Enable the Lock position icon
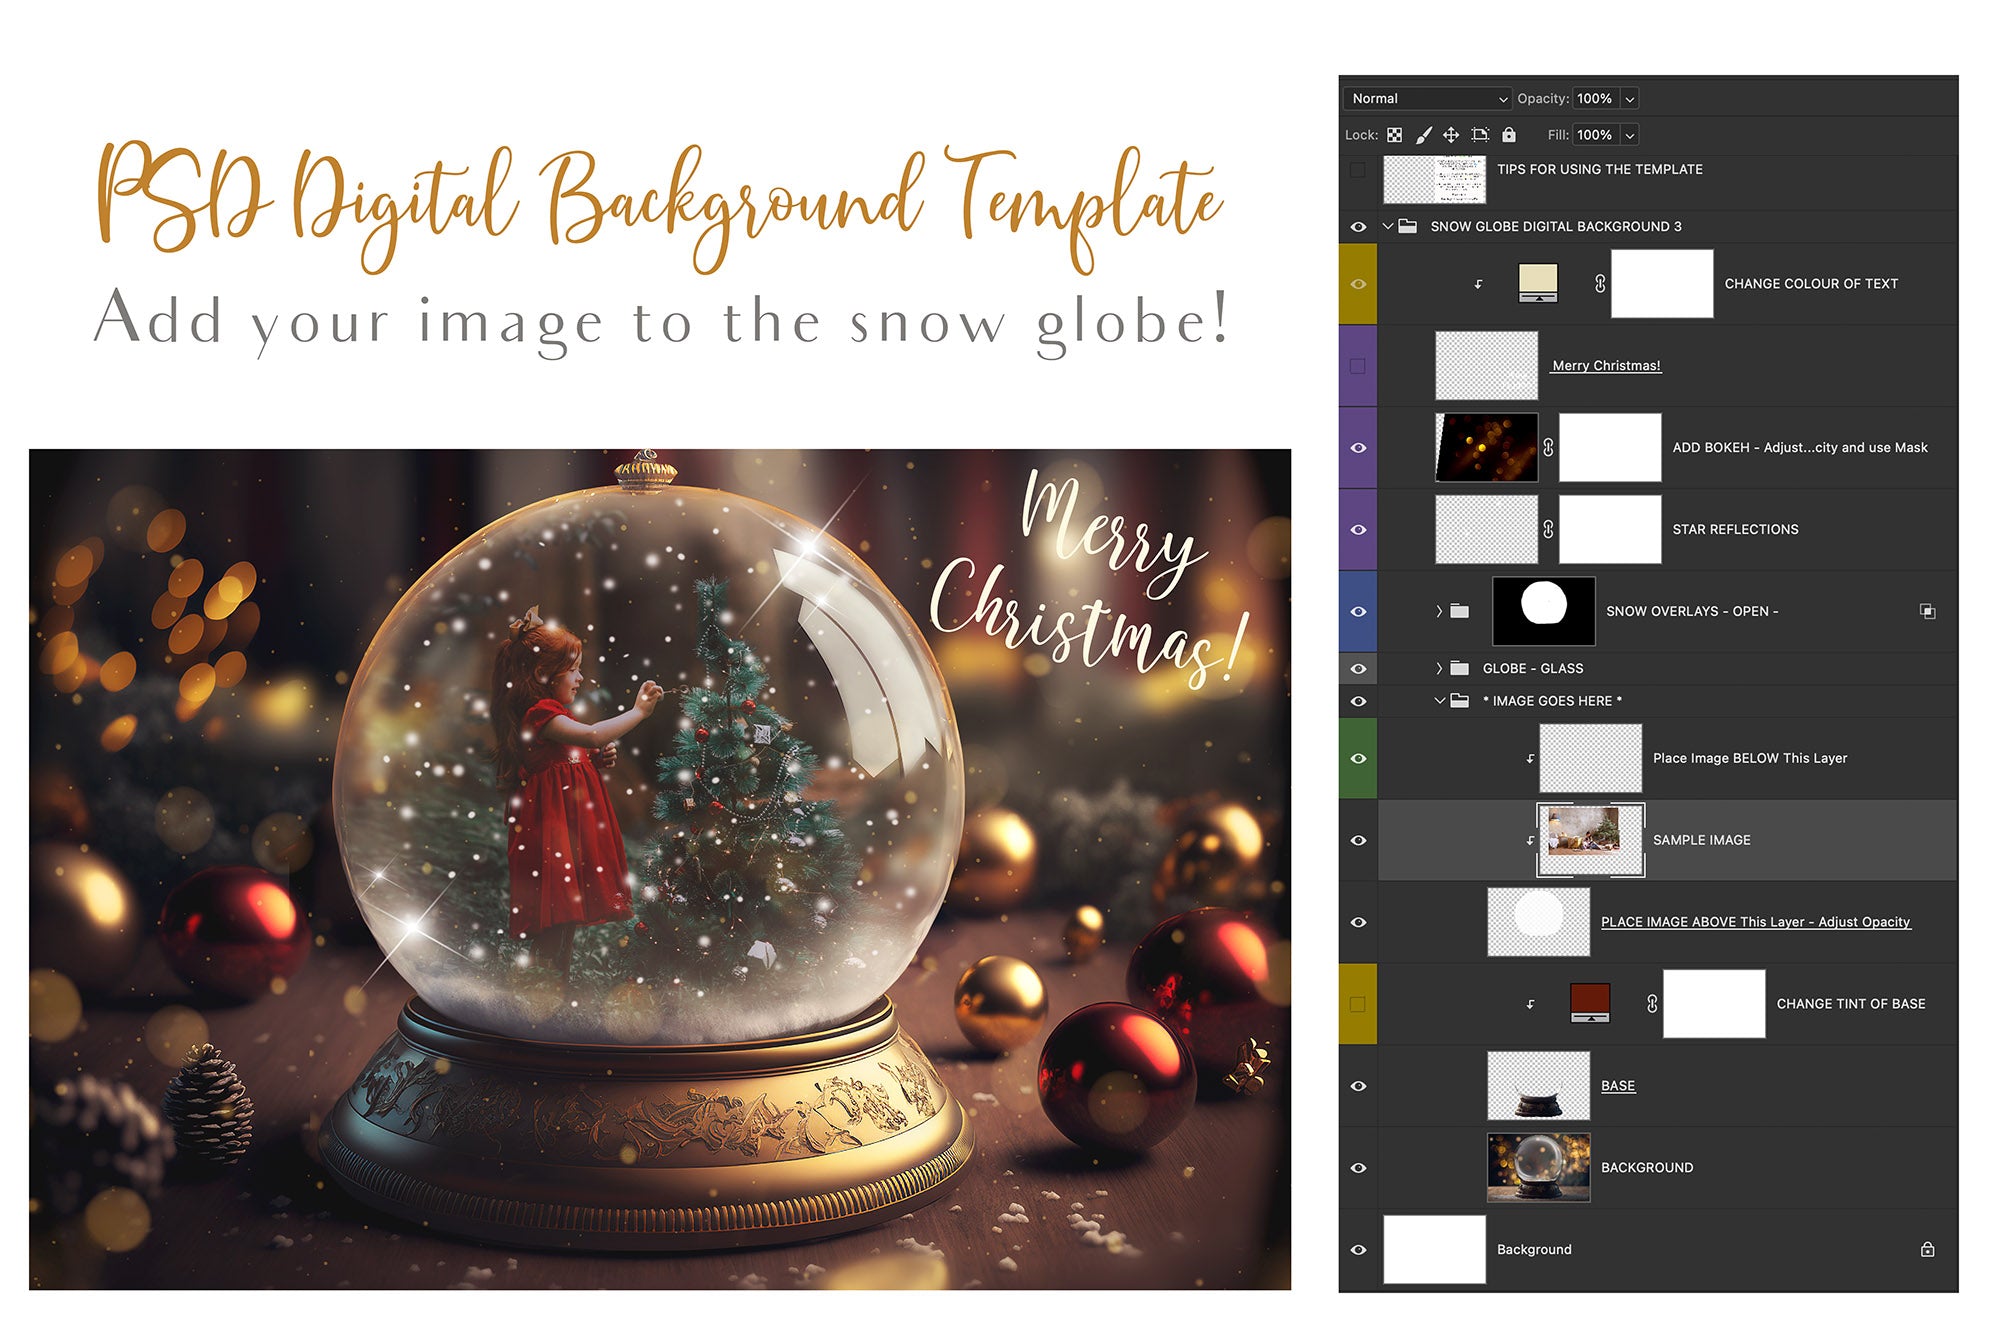Screen dimensions: 2000x1333 click(1452, 135)
